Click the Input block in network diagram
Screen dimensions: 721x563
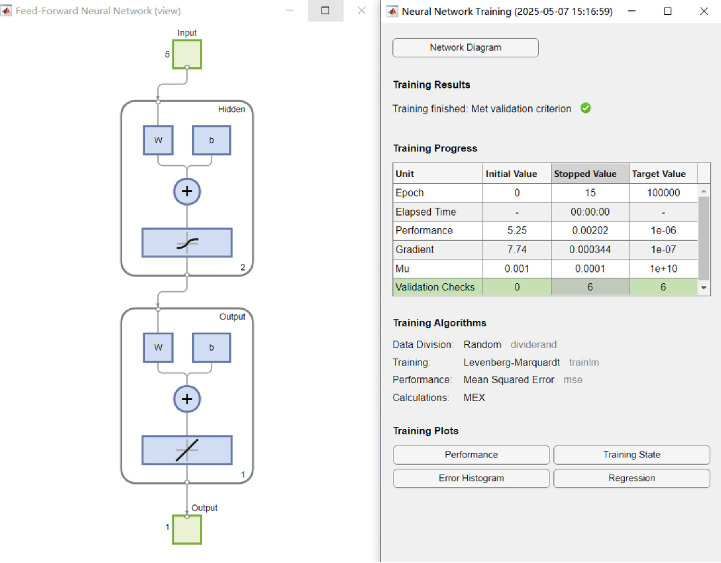click(187, 54)
